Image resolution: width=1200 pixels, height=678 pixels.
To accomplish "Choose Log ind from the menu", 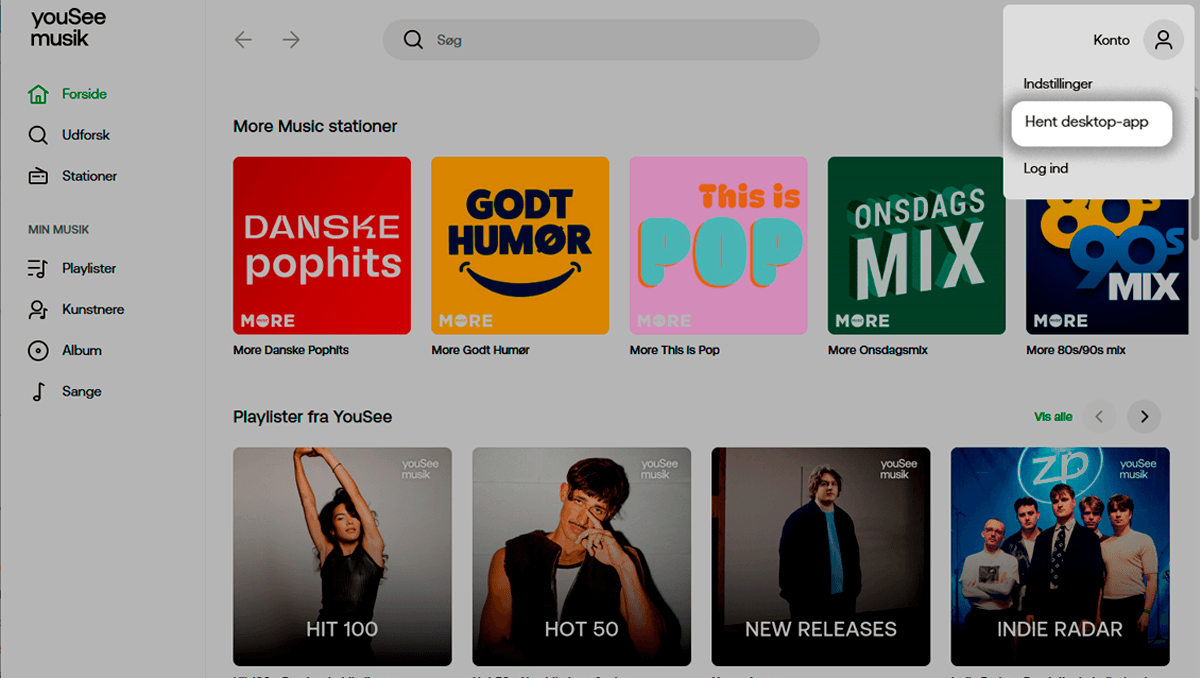I will (1045, 168).
